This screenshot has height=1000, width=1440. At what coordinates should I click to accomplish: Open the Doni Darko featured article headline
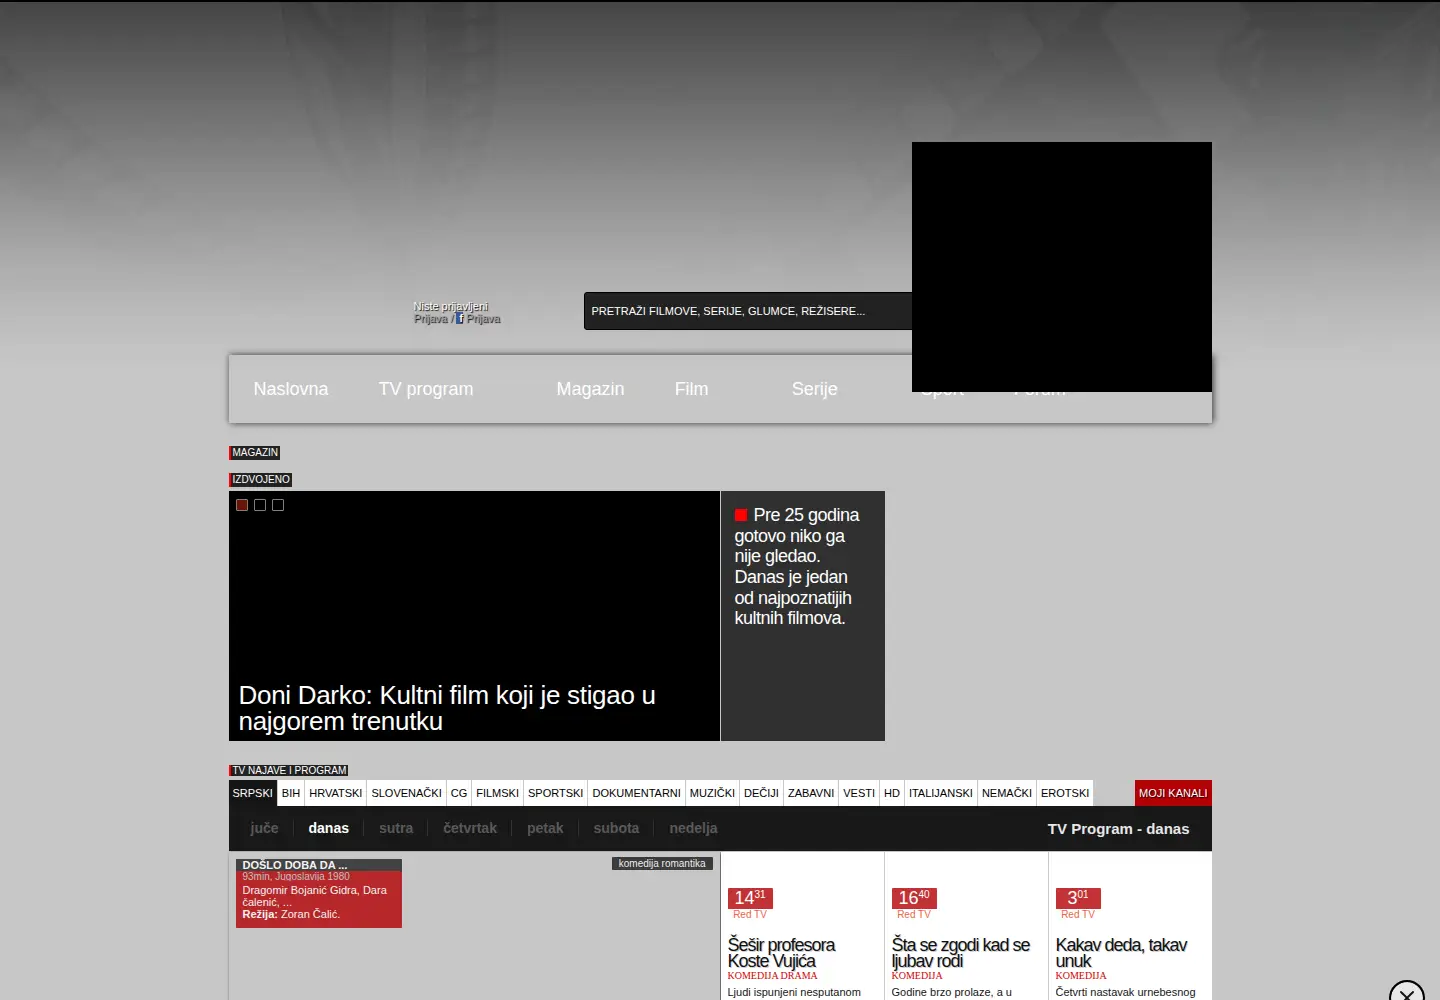coord(447,708)
